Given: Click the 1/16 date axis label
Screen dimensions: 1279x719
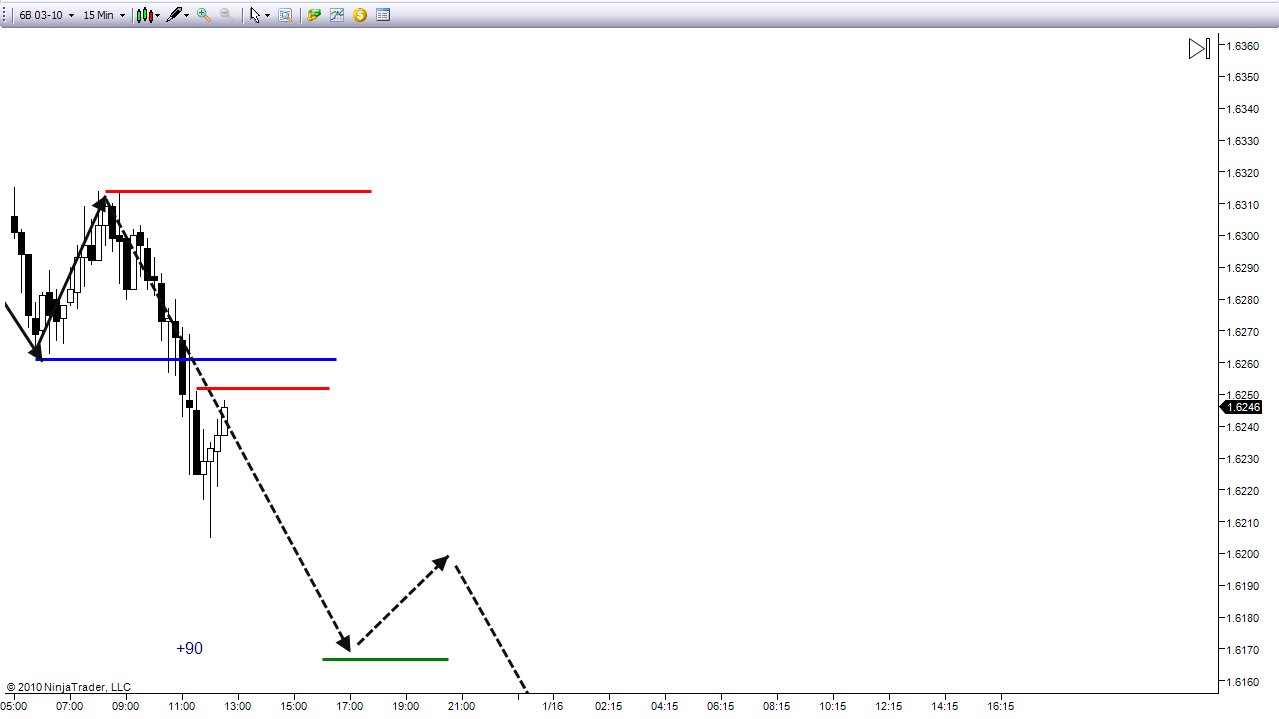Looking at the screenshot, I should point(552,706).
